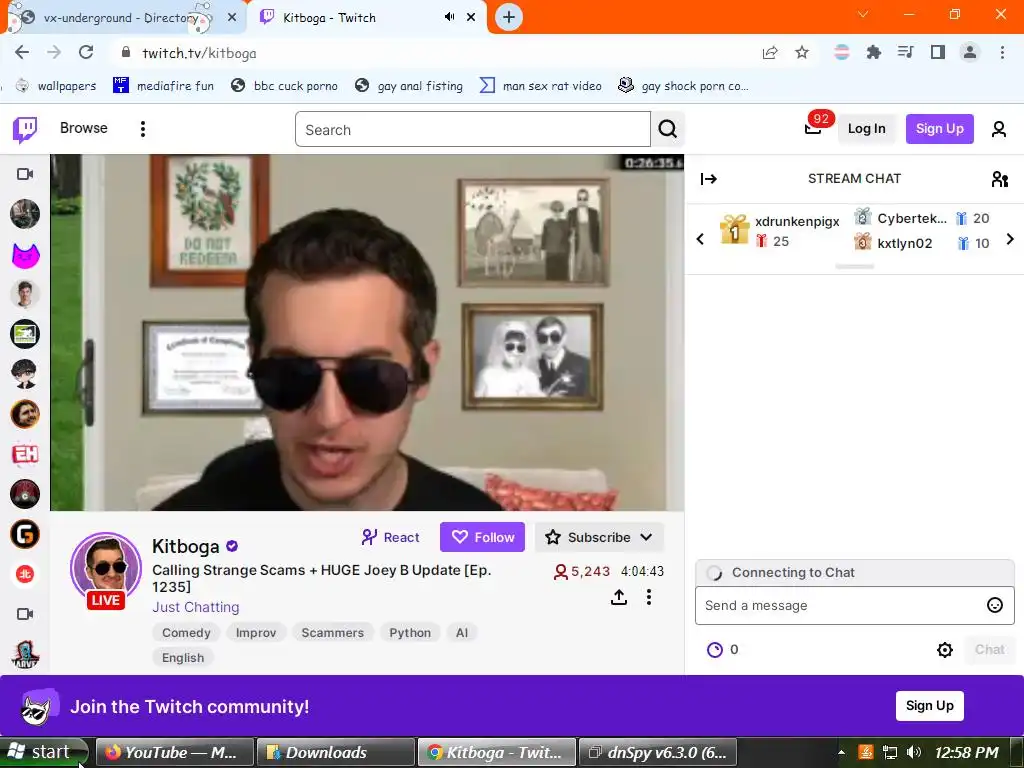
Task: Open the recommended-channels camera icon in sidebar
Action: click(25, 614)
